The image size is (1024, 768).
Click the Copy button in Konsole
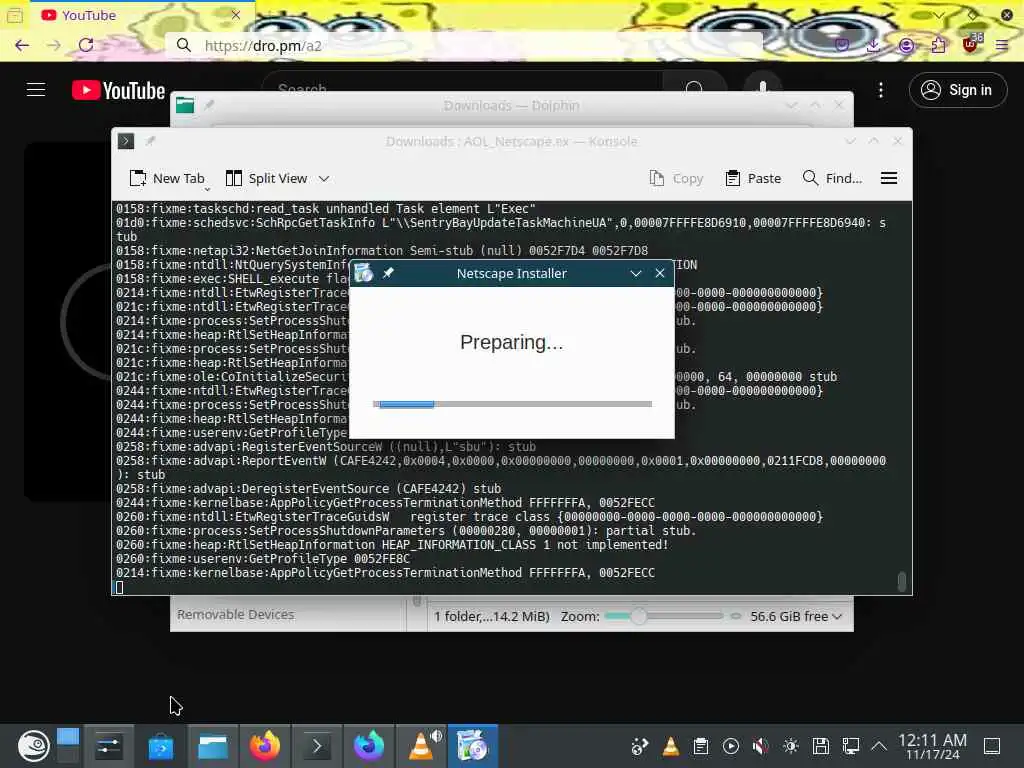(x=676, y=178)
